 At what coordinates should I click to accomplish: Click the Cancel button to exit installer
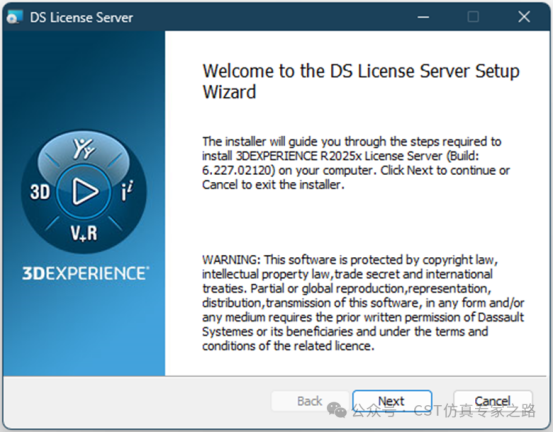coord(493,401)
